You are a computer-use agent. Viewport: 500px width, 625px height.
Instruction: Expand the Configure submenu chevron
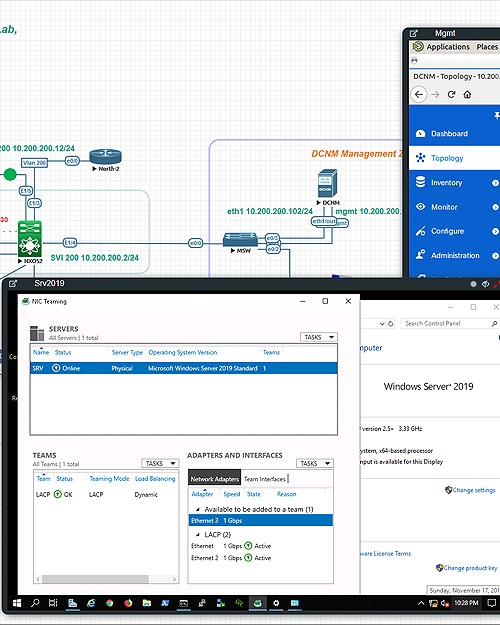[x=495, y=232]
